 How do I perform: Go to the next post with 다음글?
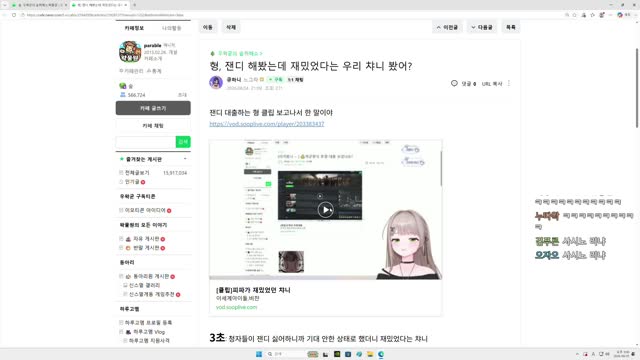482,27
